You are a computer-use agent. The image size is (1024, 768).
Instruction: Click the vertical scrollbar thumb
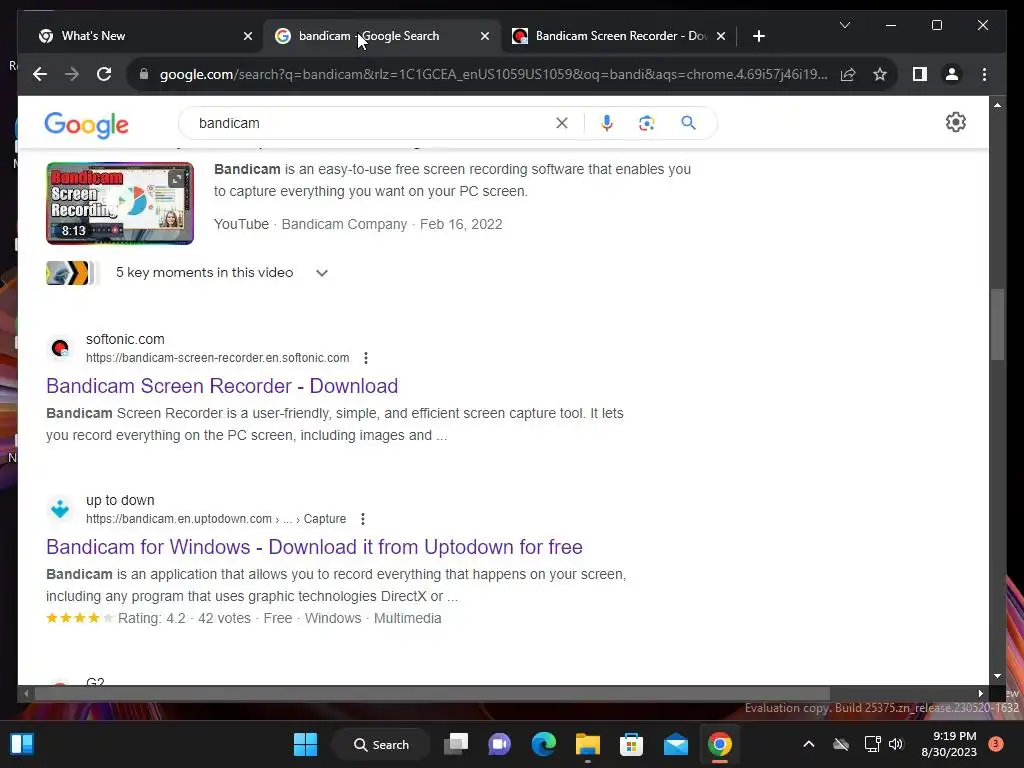click(997, 325)
